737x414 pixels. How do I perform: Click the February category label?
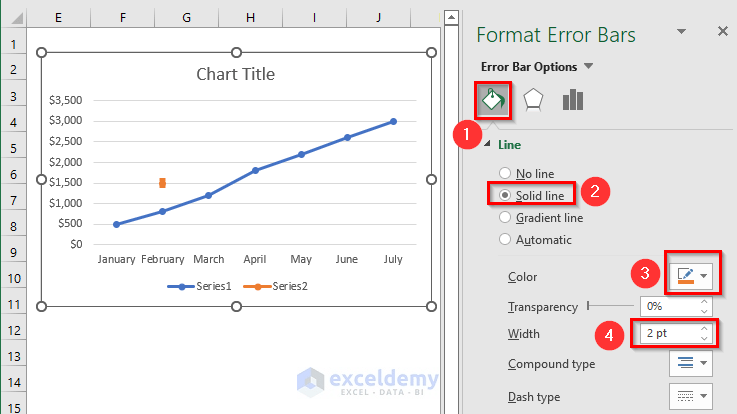[163, 259]
